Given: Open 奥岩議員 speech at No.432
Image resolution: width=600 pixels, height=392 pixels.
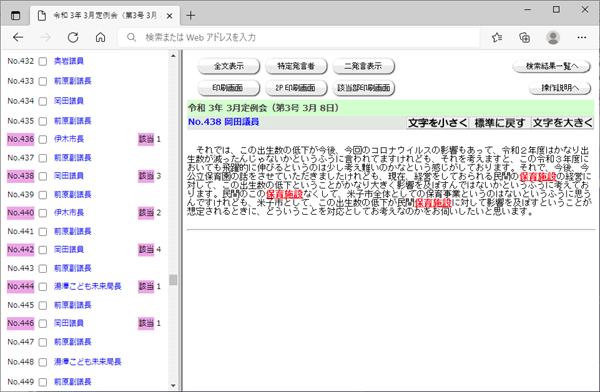Looking at the screenshot, I should pyautogui.click(x=68, y=61).
